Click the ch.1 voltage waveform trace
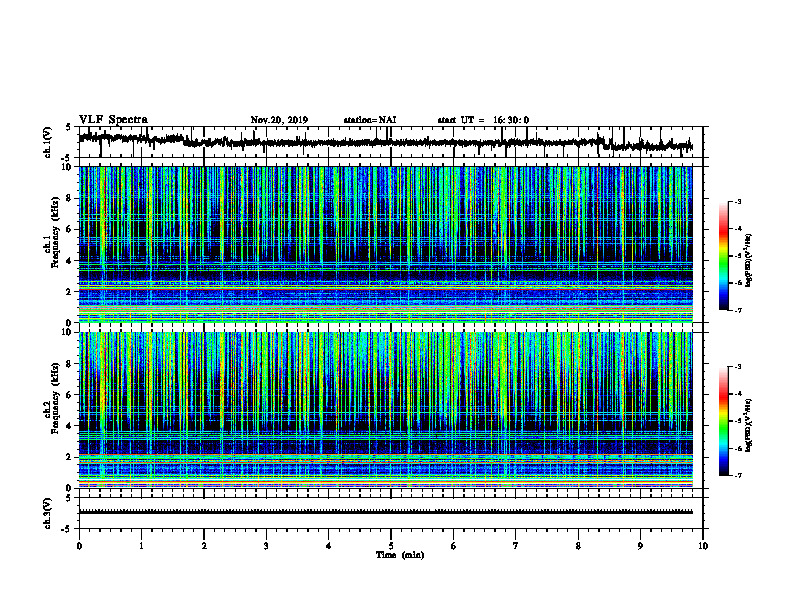Image resolution: width=792 pixels, height=612 pixels. pyautogui.click(x=385, y=142)
